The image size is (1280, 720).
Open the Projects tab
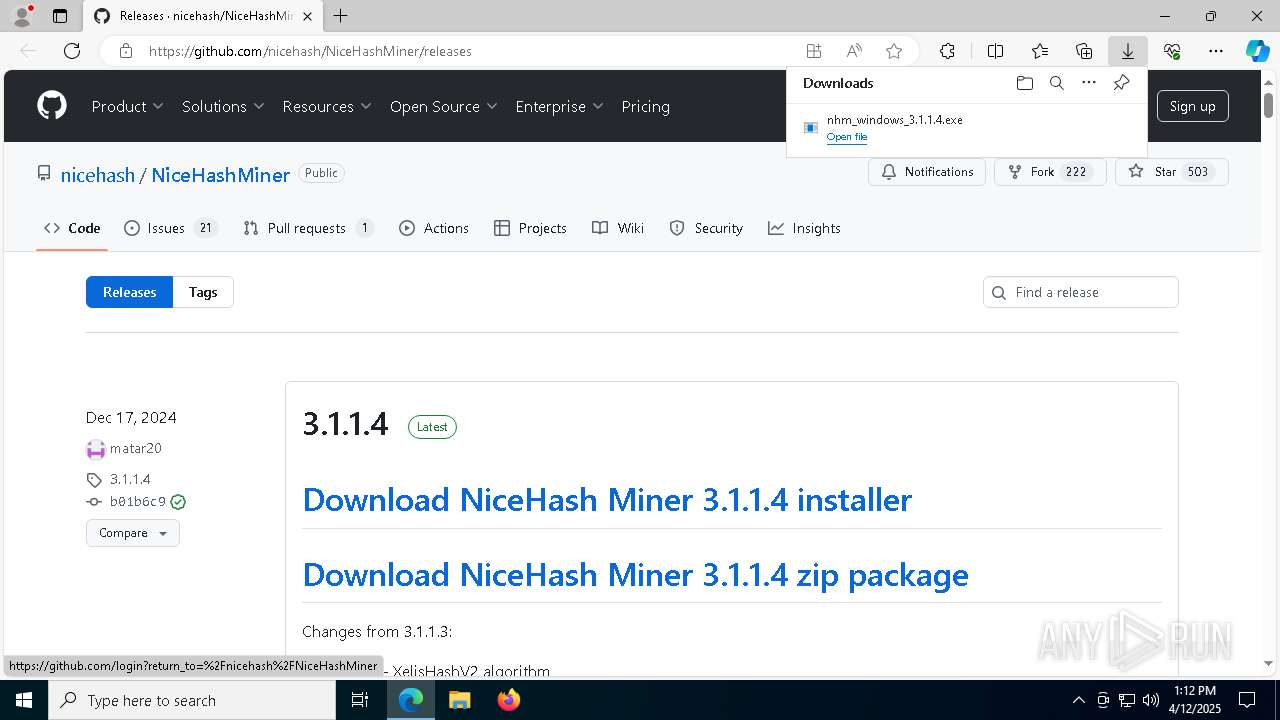(530, 228)
